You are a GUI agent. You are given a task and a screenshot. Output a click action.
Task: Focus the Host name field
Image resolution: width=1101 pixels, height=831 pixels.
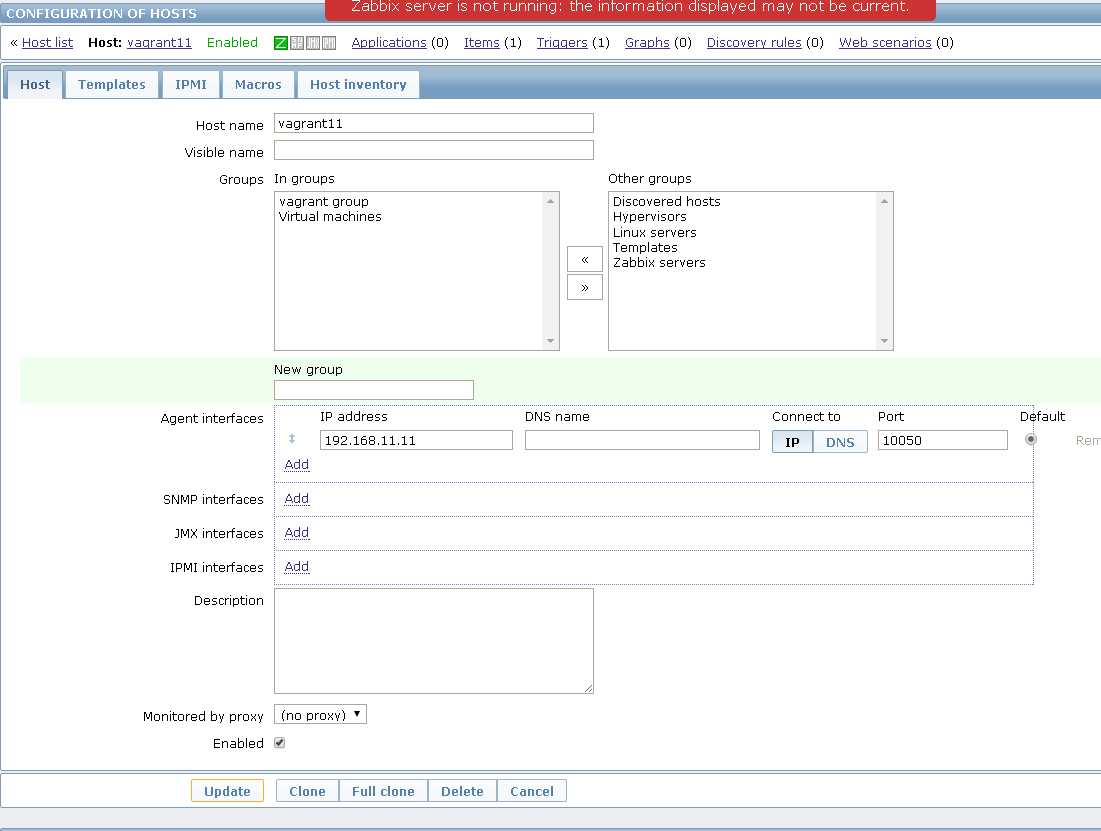pyautogui.click(x=433, y=123)
